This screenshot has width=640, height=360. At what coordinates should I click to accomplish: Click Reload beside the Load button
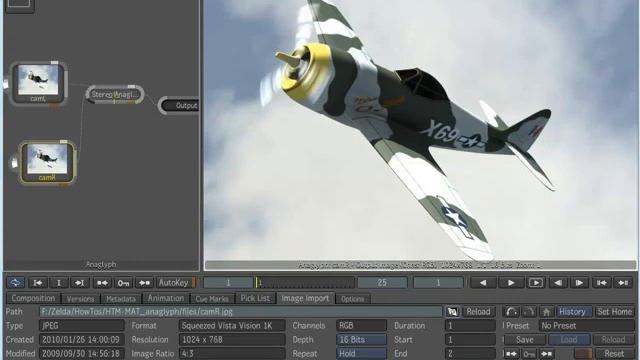click(613, 340)
